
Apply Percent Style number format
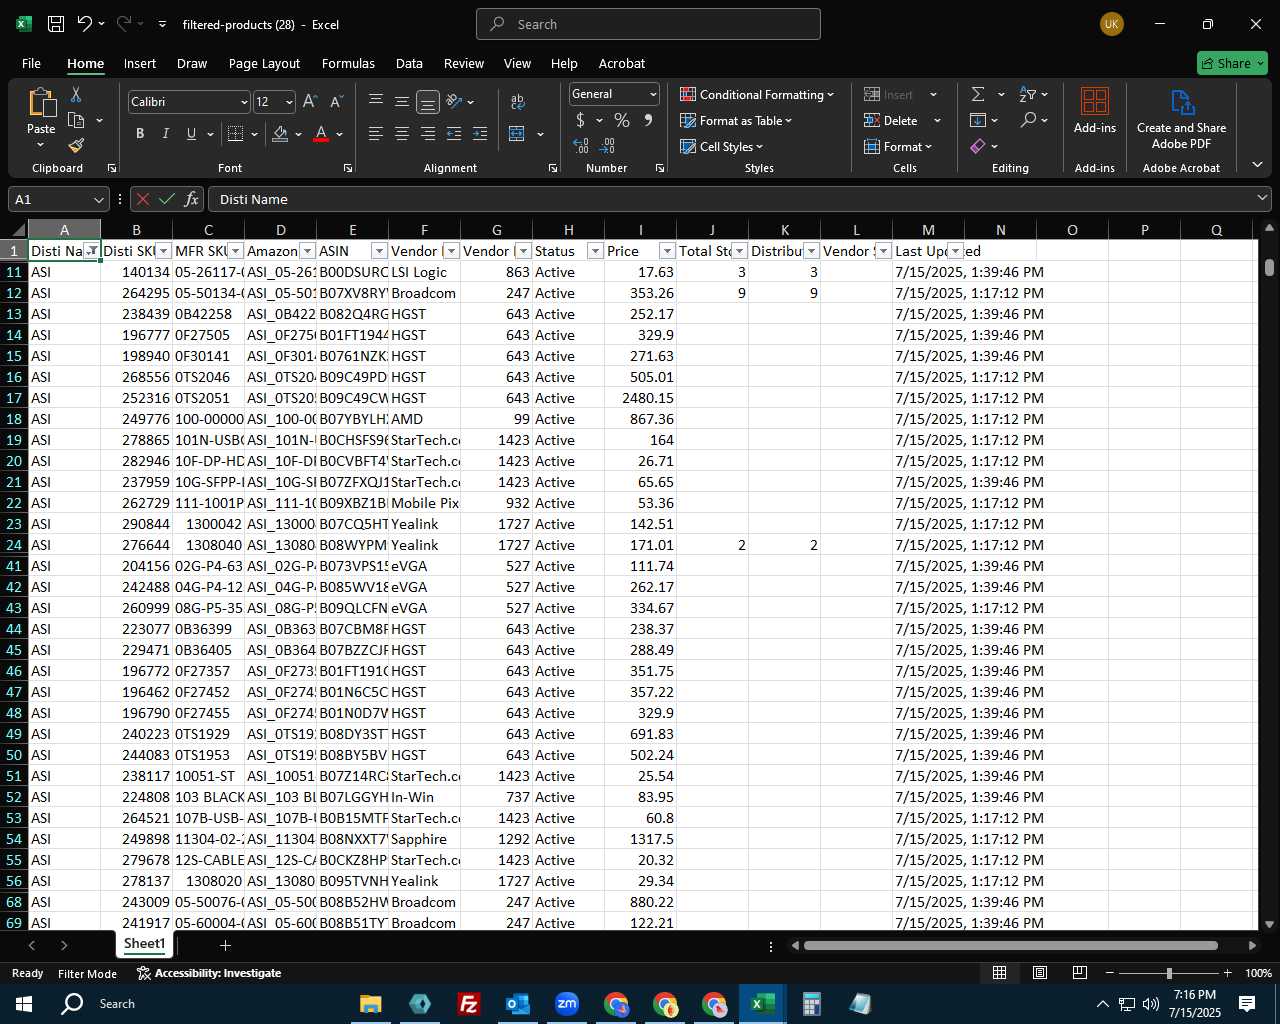tap(622, 120)
